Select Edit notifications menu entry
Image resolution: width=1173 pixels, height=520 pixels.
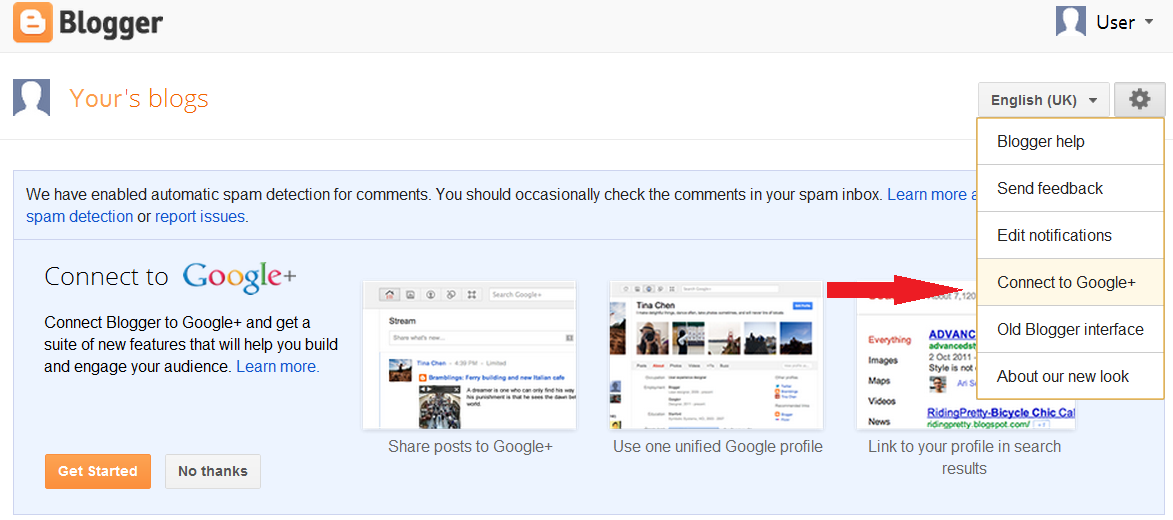click(x=1054, y=235)
